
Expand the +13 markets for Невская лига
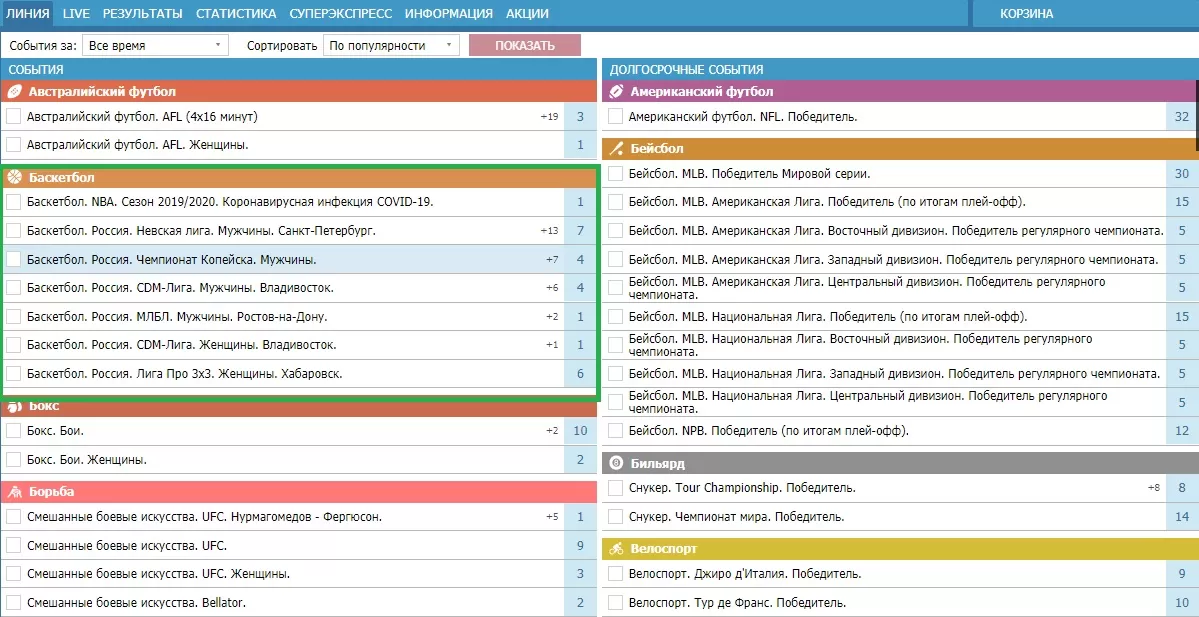click(549, 231)
